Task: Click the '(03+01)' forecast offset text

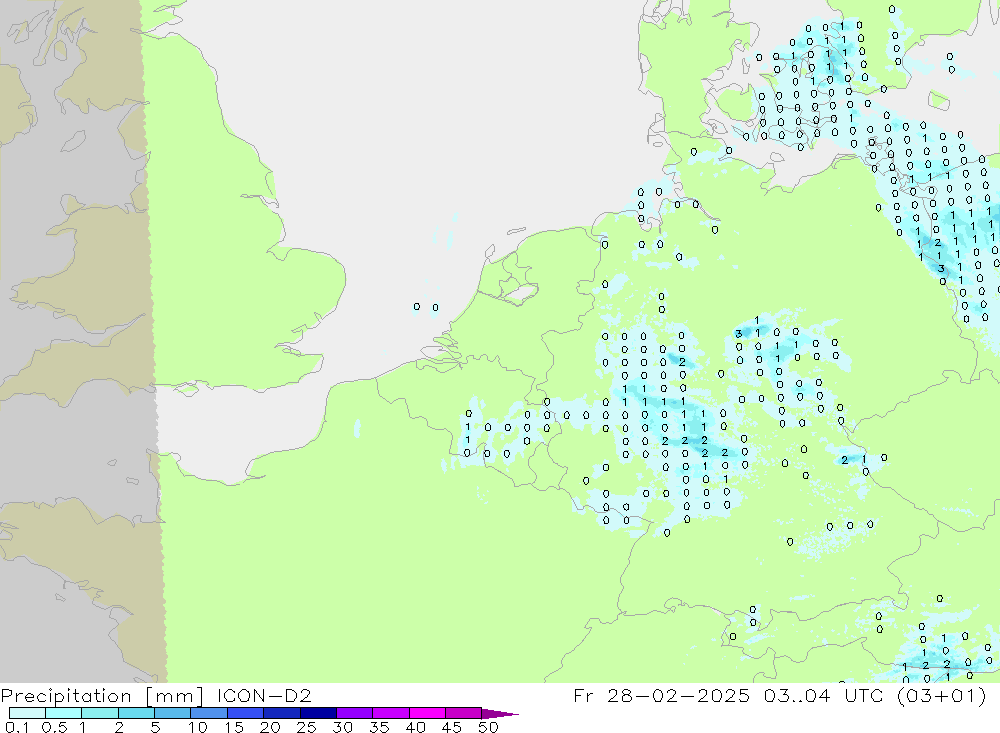Action: coord(941,695)
